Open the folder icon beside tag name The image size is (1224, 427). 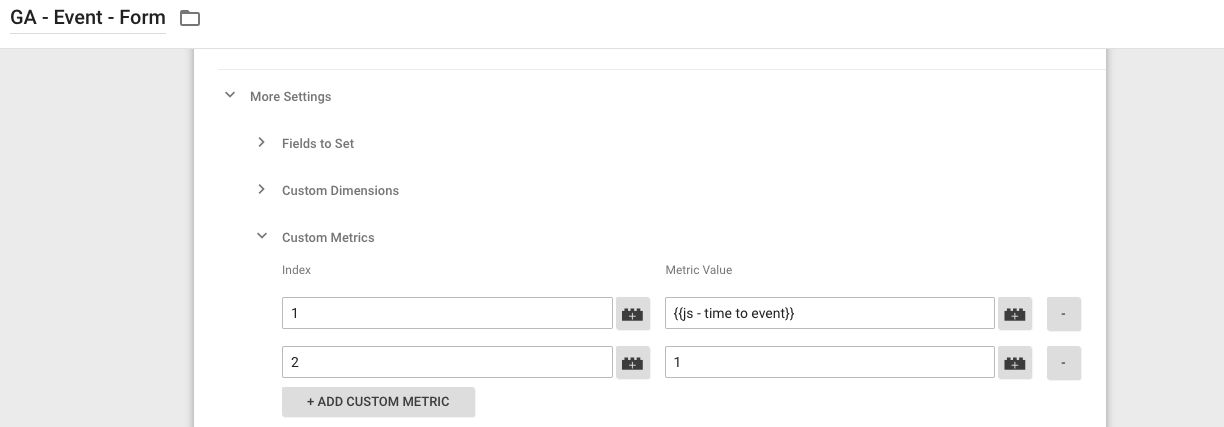190,18
